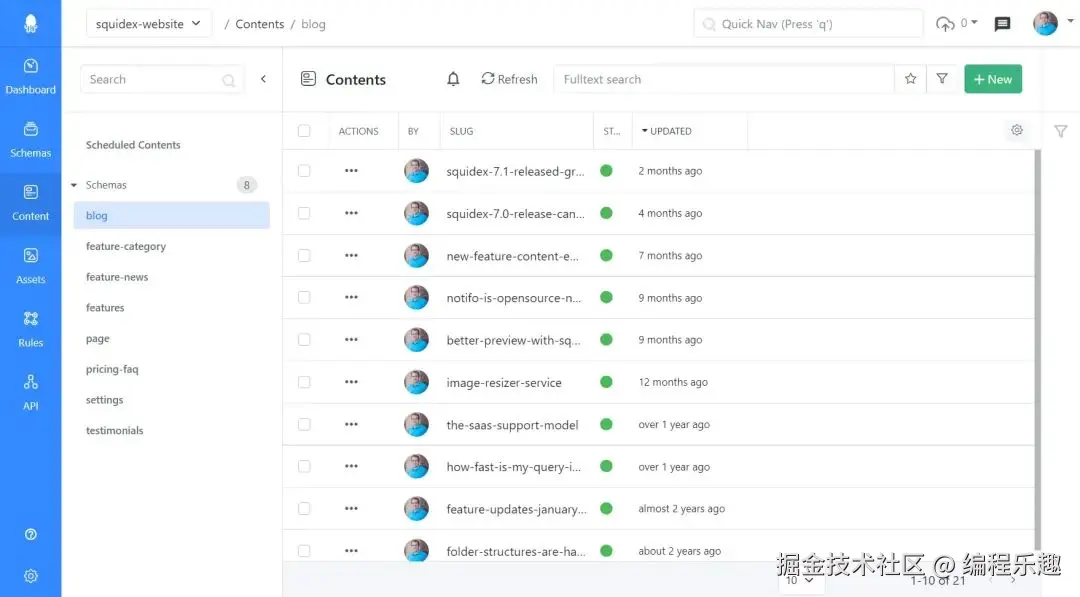Open actions menu for image-resizer-service row

click(x=351, y=382)
